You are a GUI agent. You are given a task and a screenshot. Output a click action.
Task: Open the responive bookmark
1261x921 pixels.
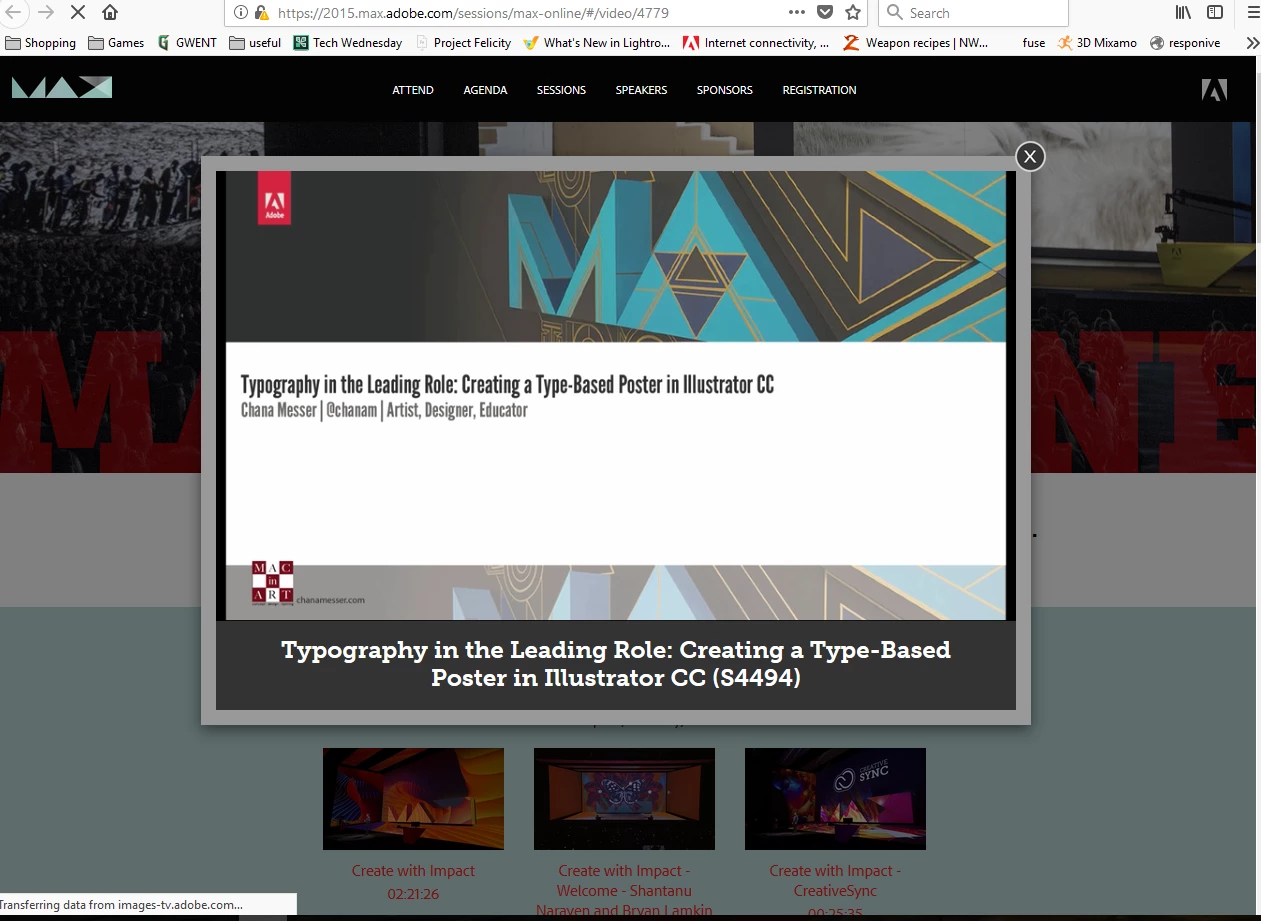click(x=1185, y=43)
